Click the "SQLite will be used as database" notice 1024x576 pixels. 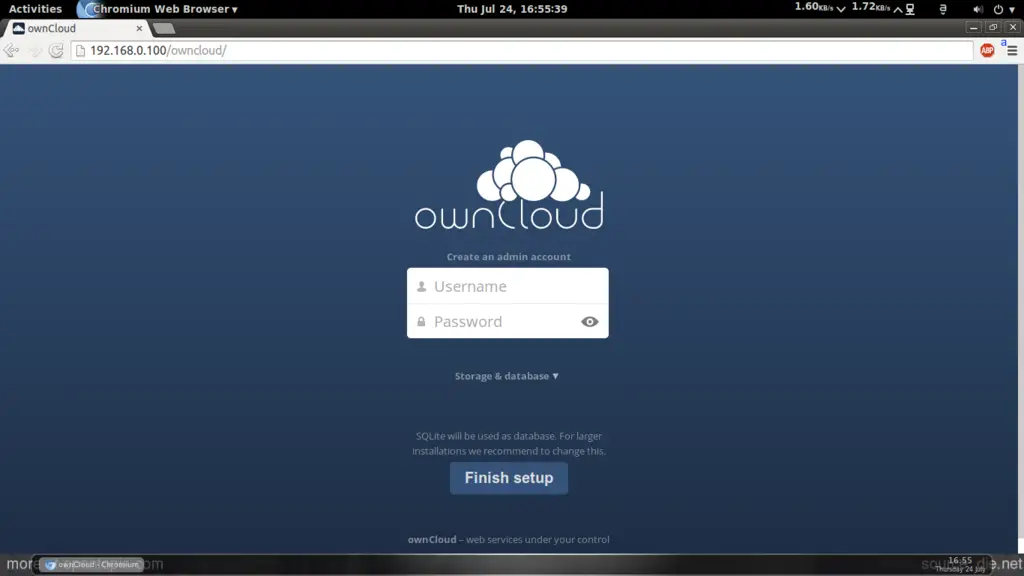pyautogui.click(x=509, y=443)
